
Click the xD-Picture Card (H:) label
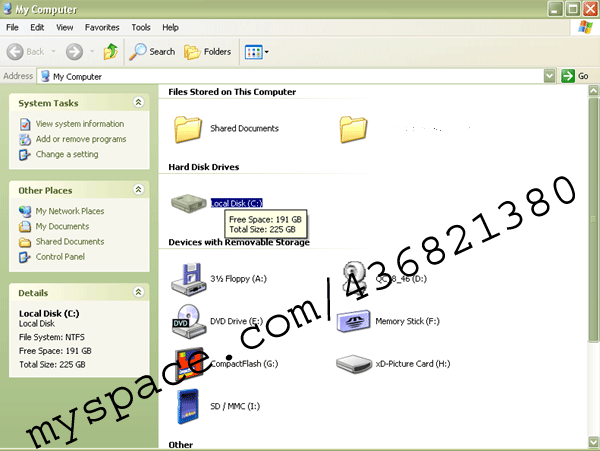tap(413, 364)
